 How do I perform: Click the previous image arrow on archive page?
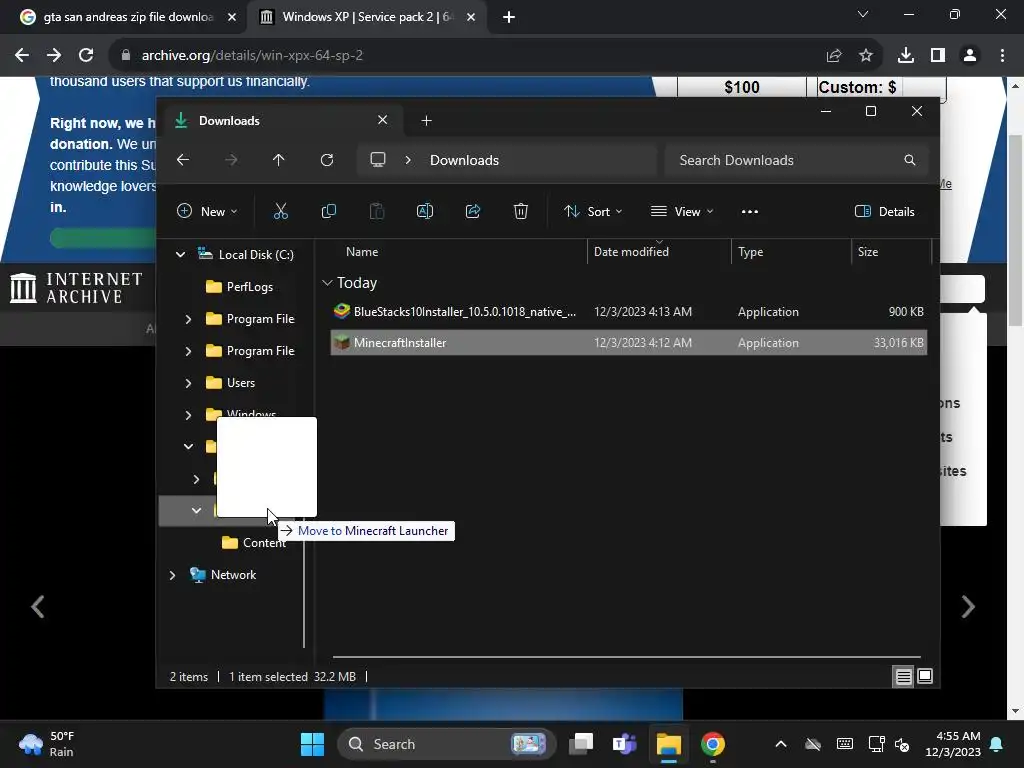[x=38, y=607]
